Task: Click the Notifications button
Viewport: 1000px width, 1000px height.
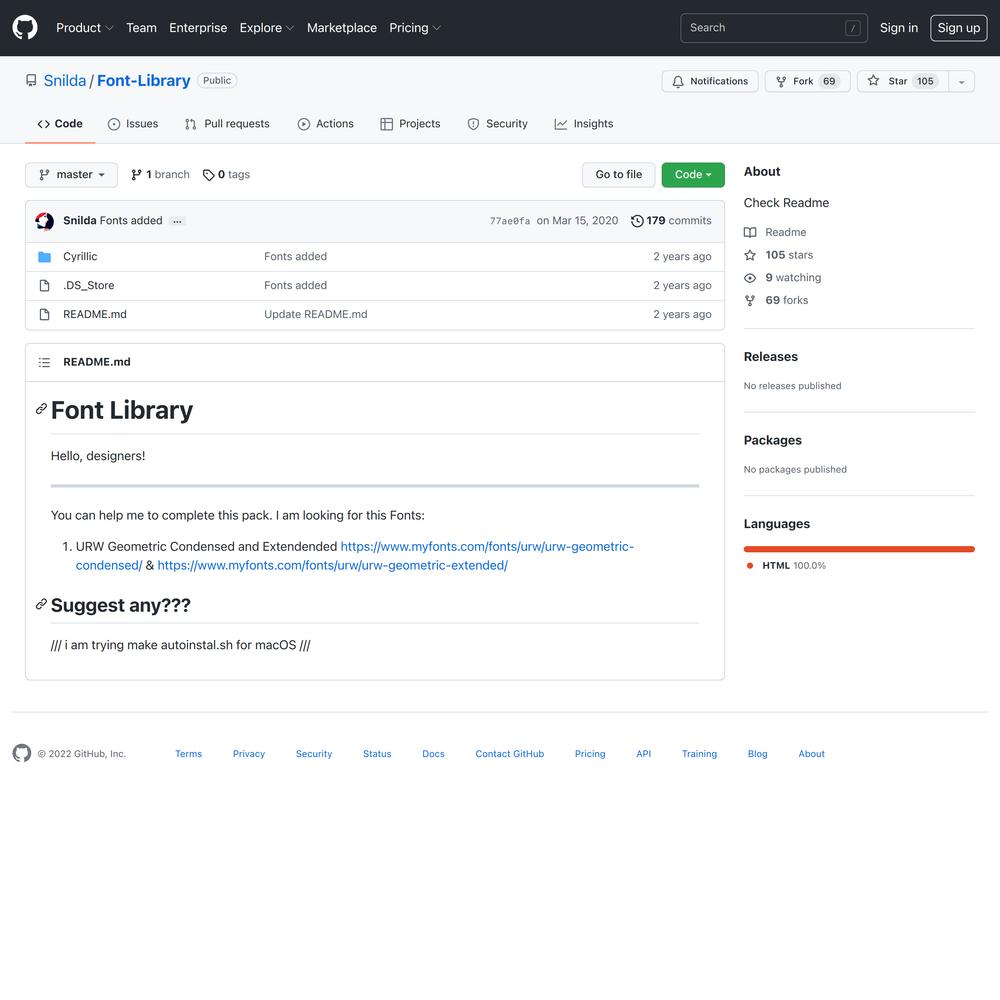Action: tap(710, 81)
